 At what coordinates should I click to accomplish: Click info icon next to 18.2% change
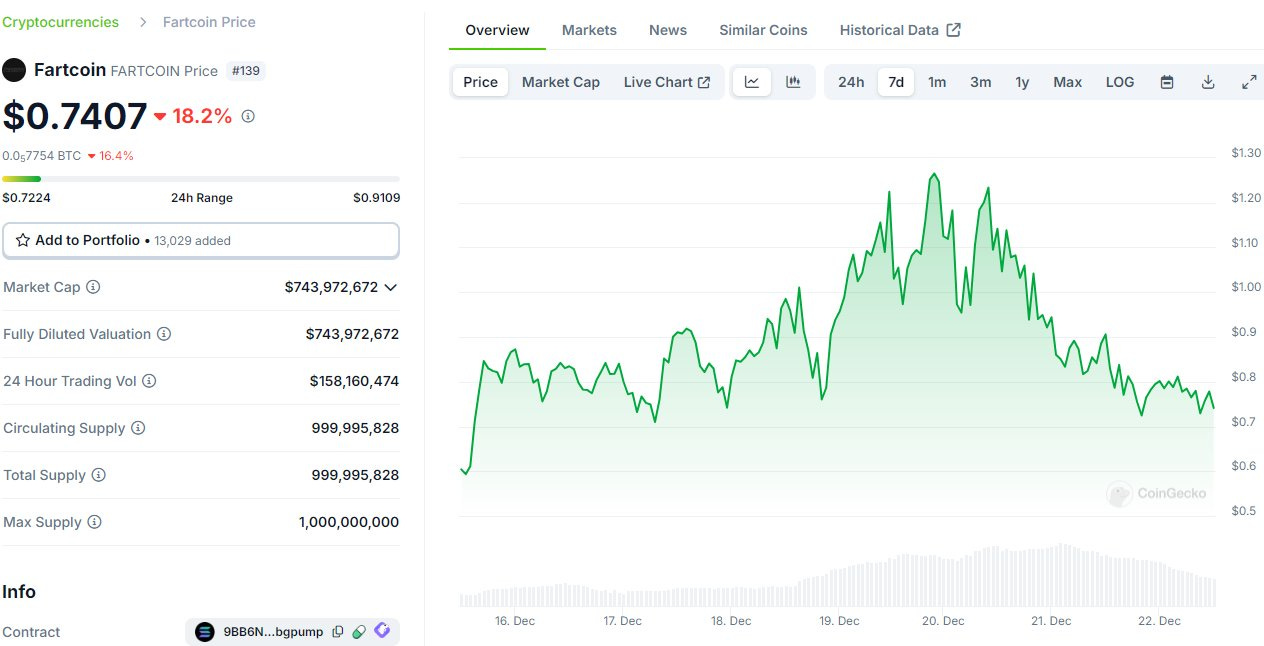[x=248, y=116]
